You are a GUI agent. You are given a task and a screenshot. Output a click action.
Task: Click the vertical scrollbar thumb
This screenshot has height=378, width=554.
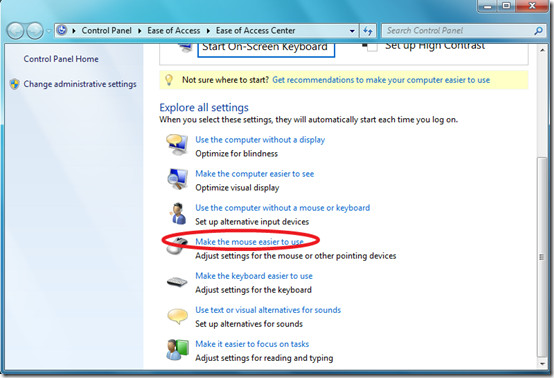tap(542, 257)
